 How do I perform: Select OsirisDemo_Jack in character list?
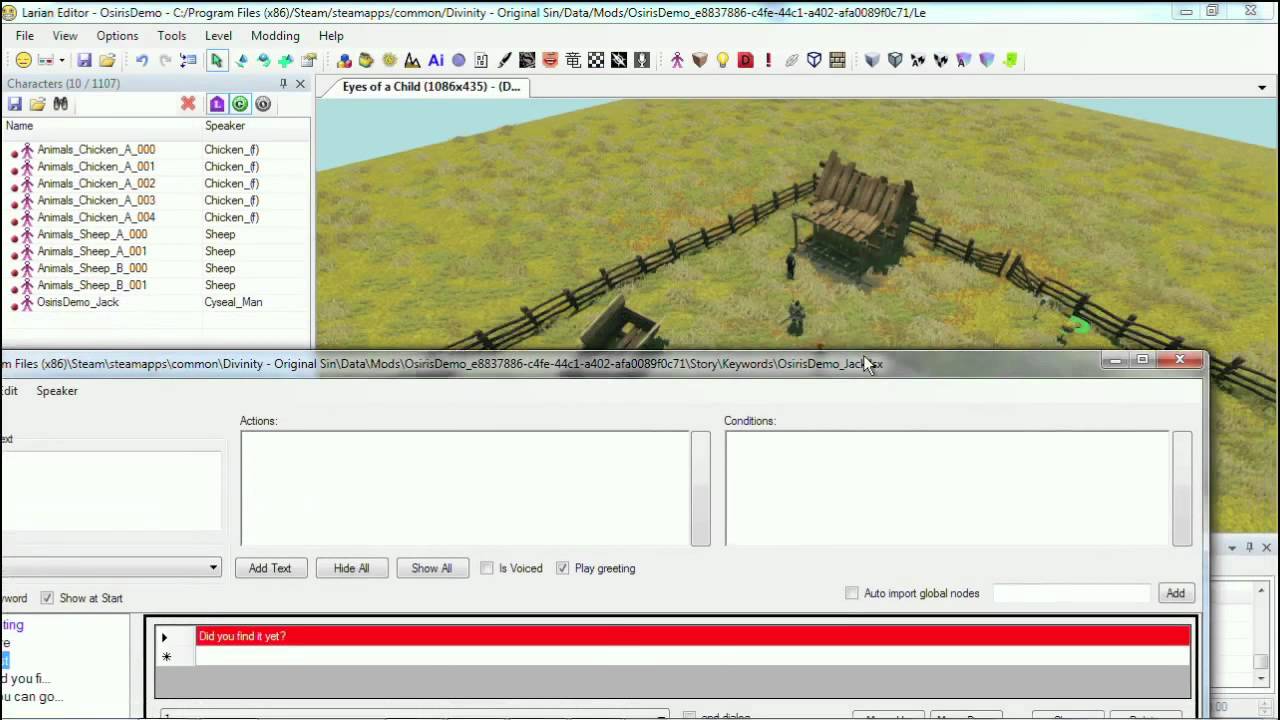coord(78,303)
